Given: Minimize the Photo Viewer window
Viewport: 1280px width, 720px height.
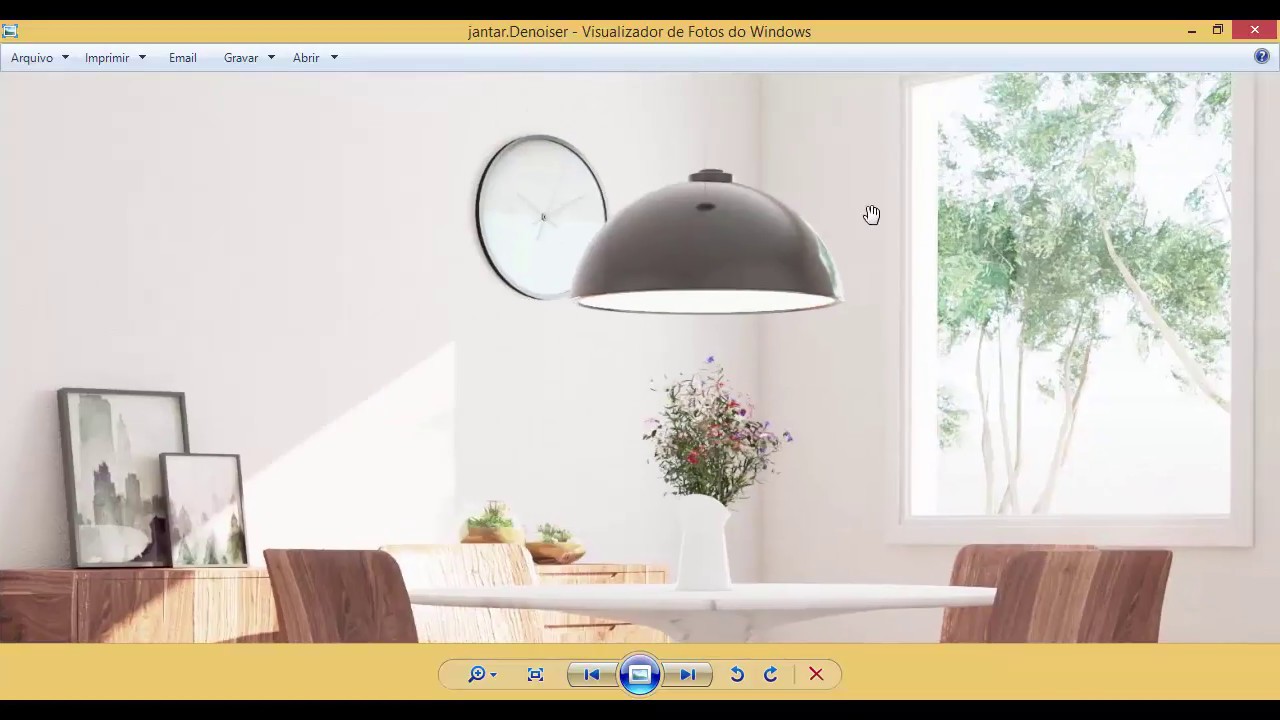Looking at the screenshot, I should [x=1192, y=31].
